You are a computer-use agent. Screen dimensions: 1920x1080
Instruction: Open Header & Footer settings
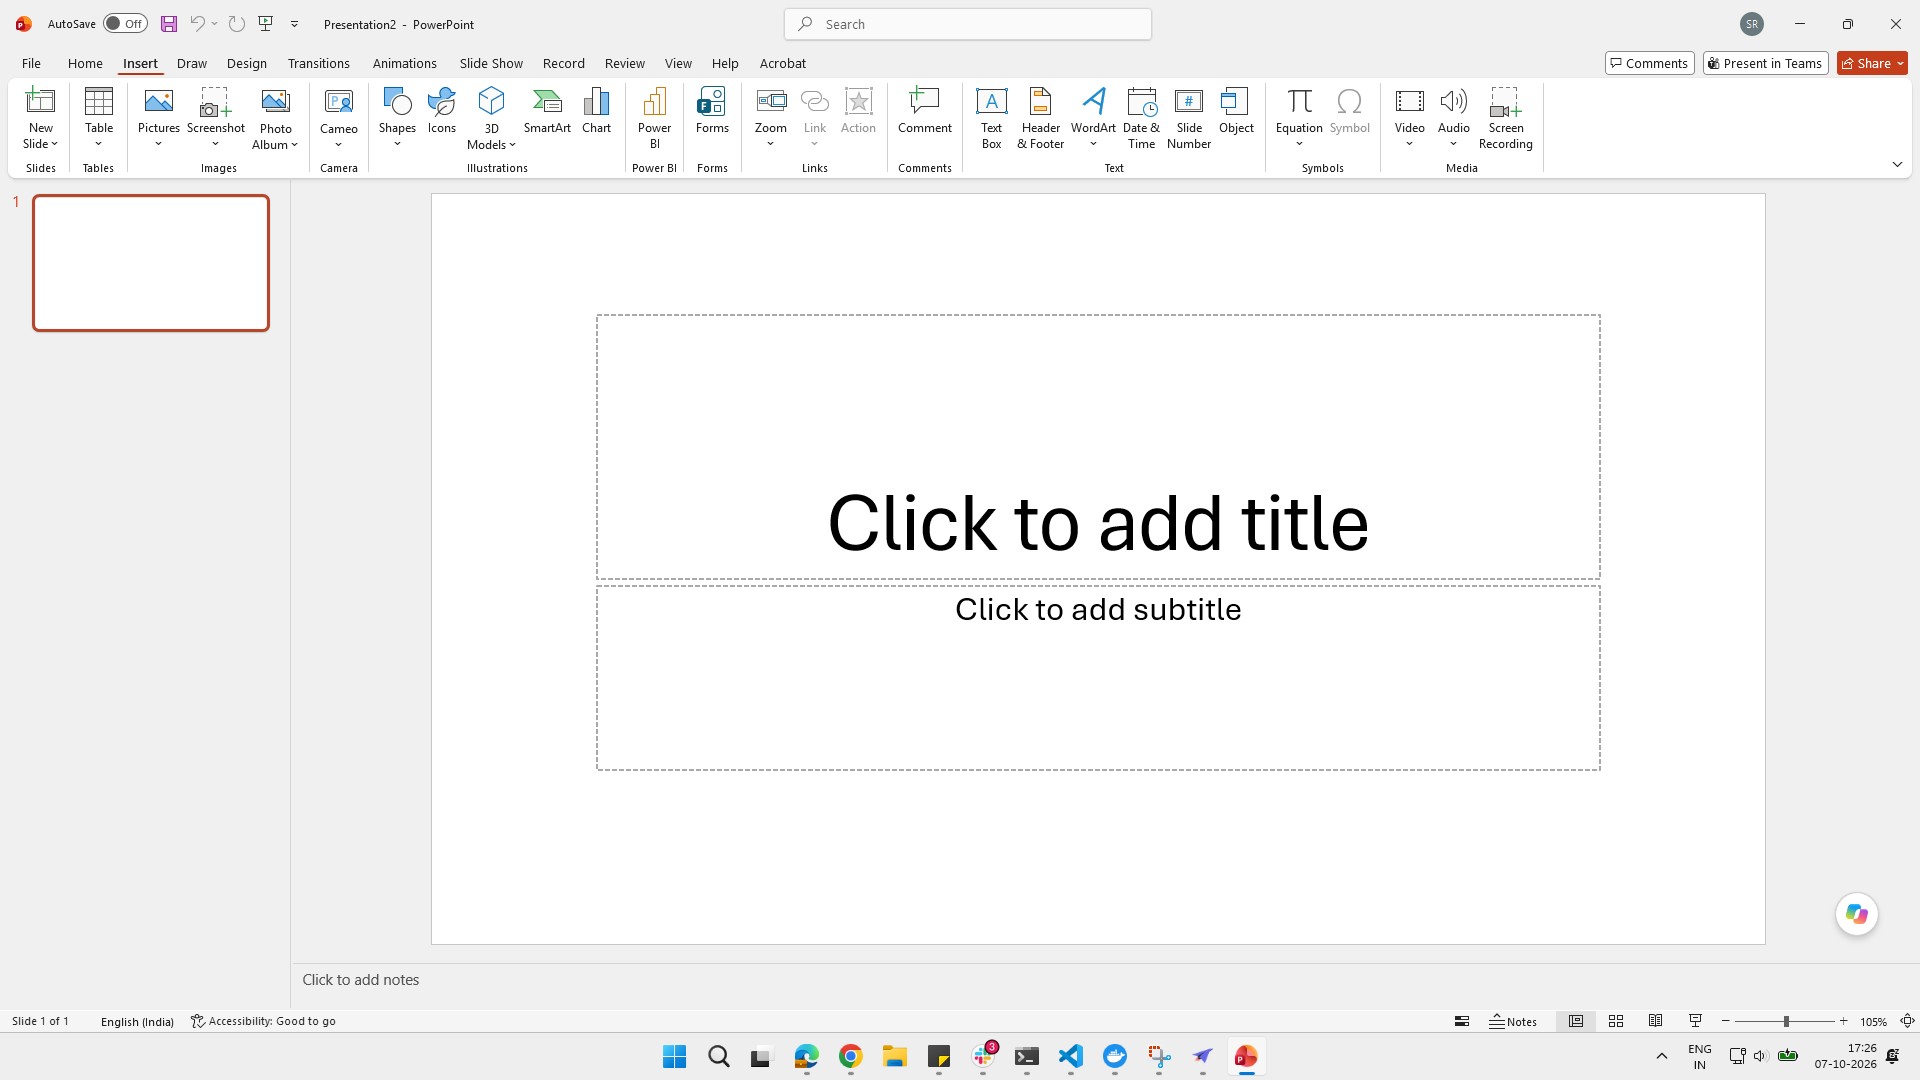click(1040, 117)
